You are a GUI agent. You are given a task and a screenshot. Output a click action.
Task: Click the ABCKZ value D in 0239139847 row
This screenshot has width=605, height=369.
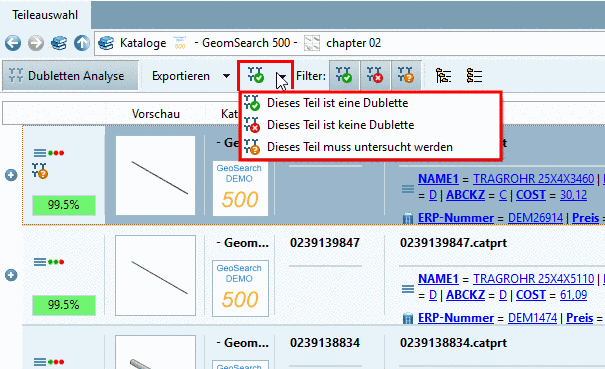click(503, 295)
